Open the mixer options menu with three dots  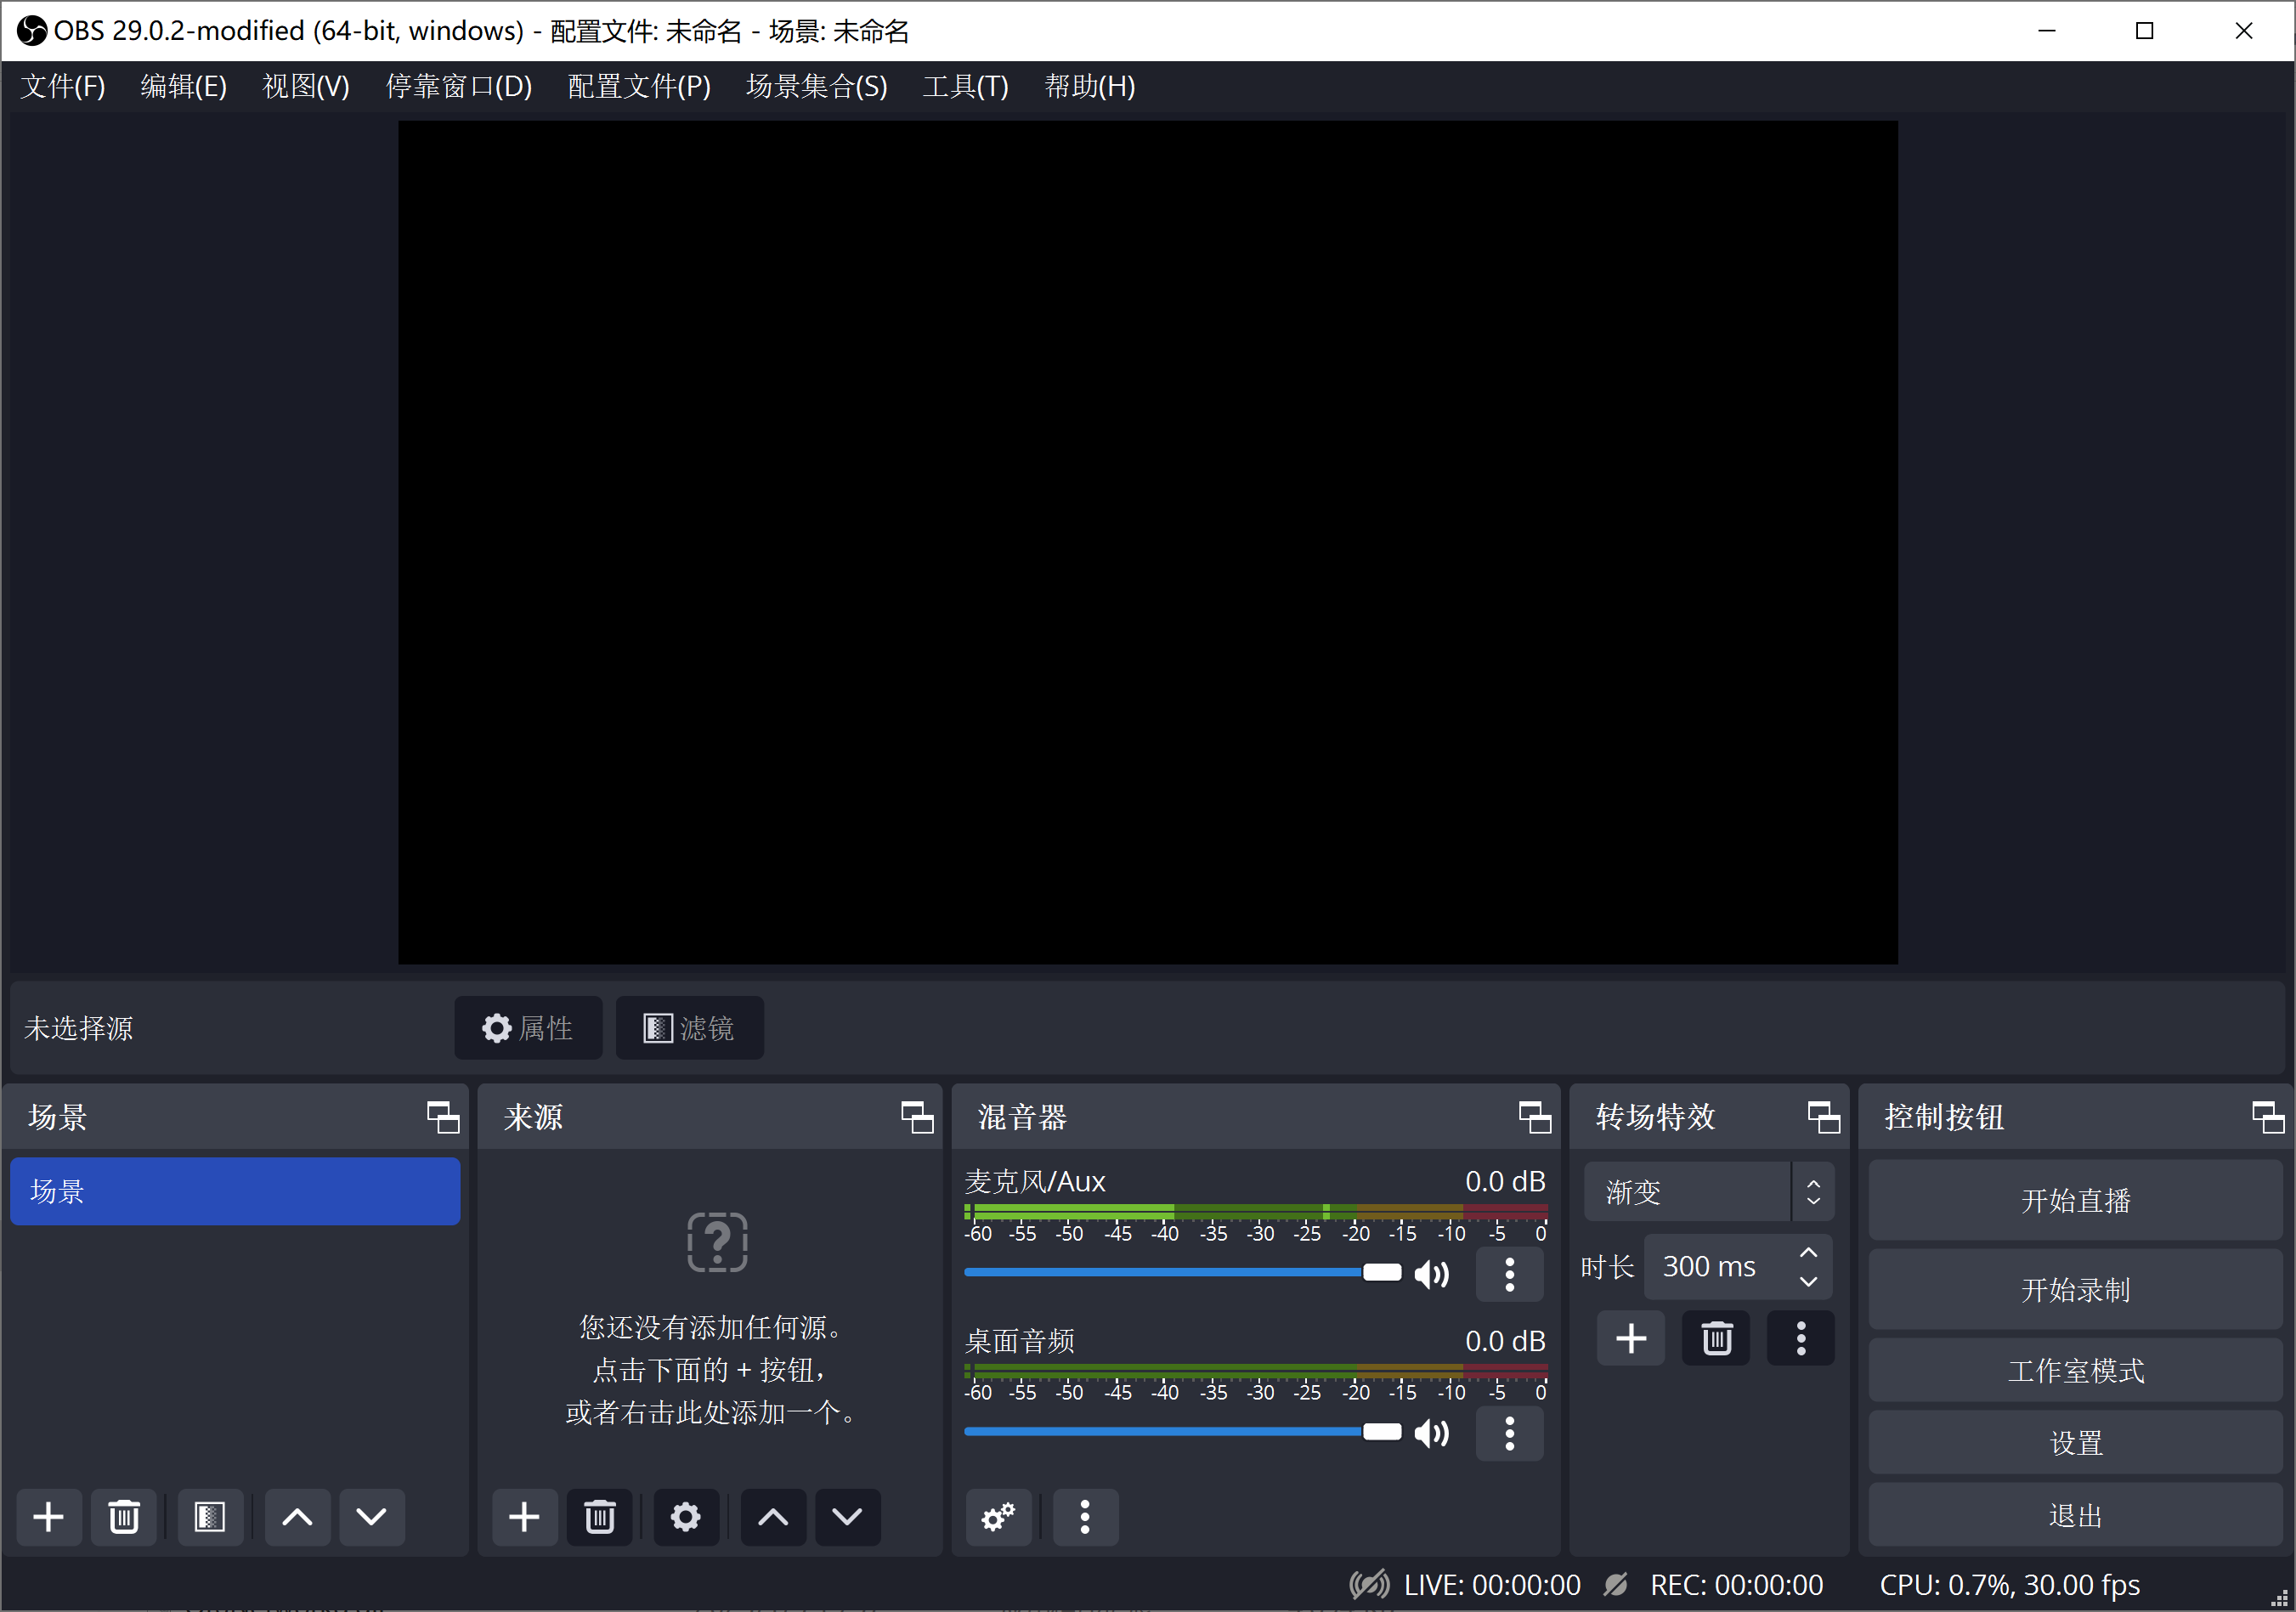1085,1517
